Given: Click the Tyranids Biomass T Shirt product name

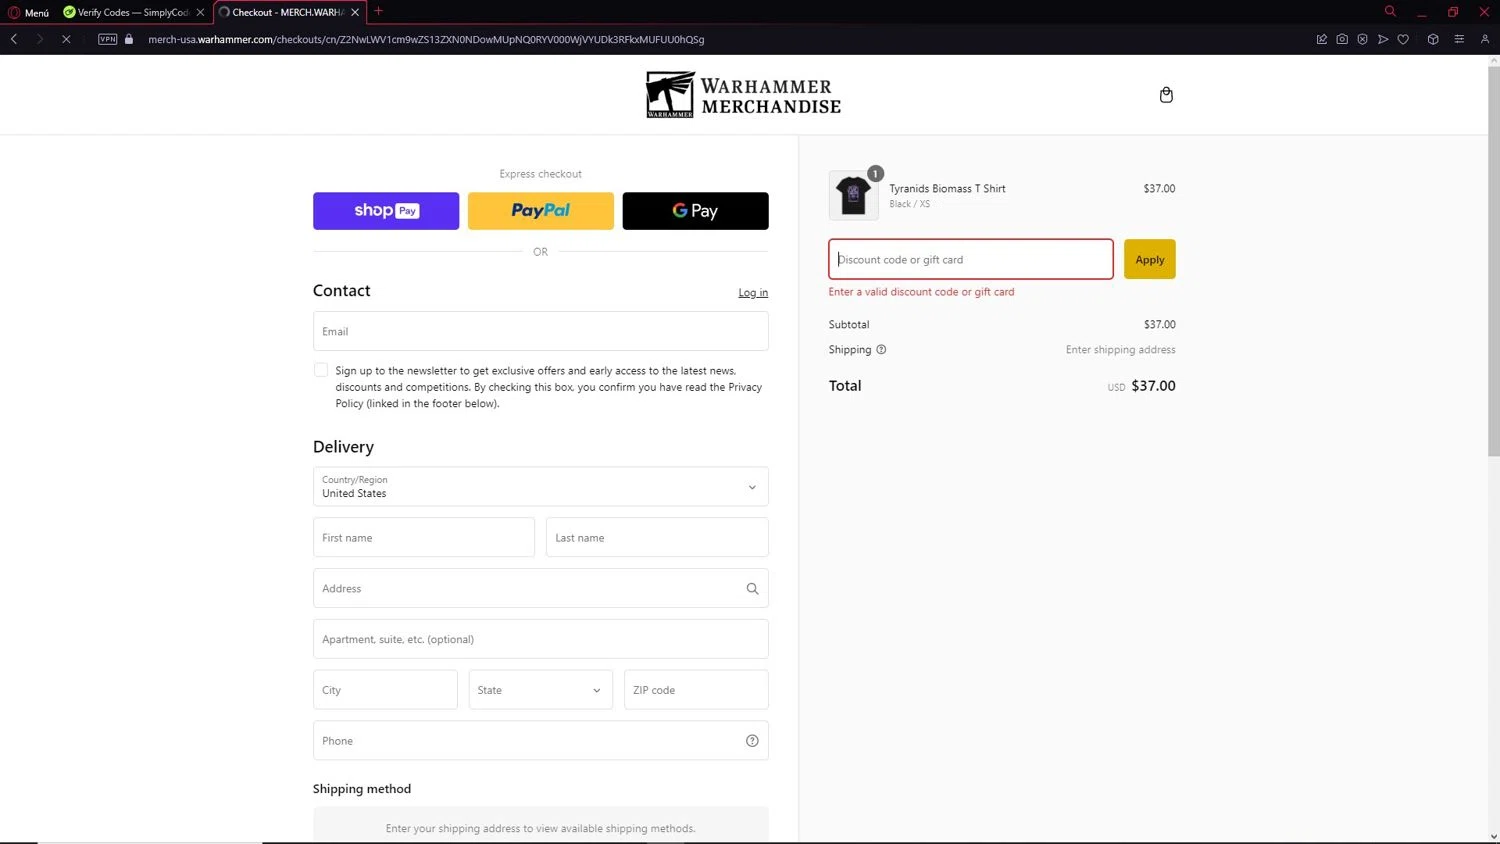Looking at the screenshot, I should click(947, 188).
